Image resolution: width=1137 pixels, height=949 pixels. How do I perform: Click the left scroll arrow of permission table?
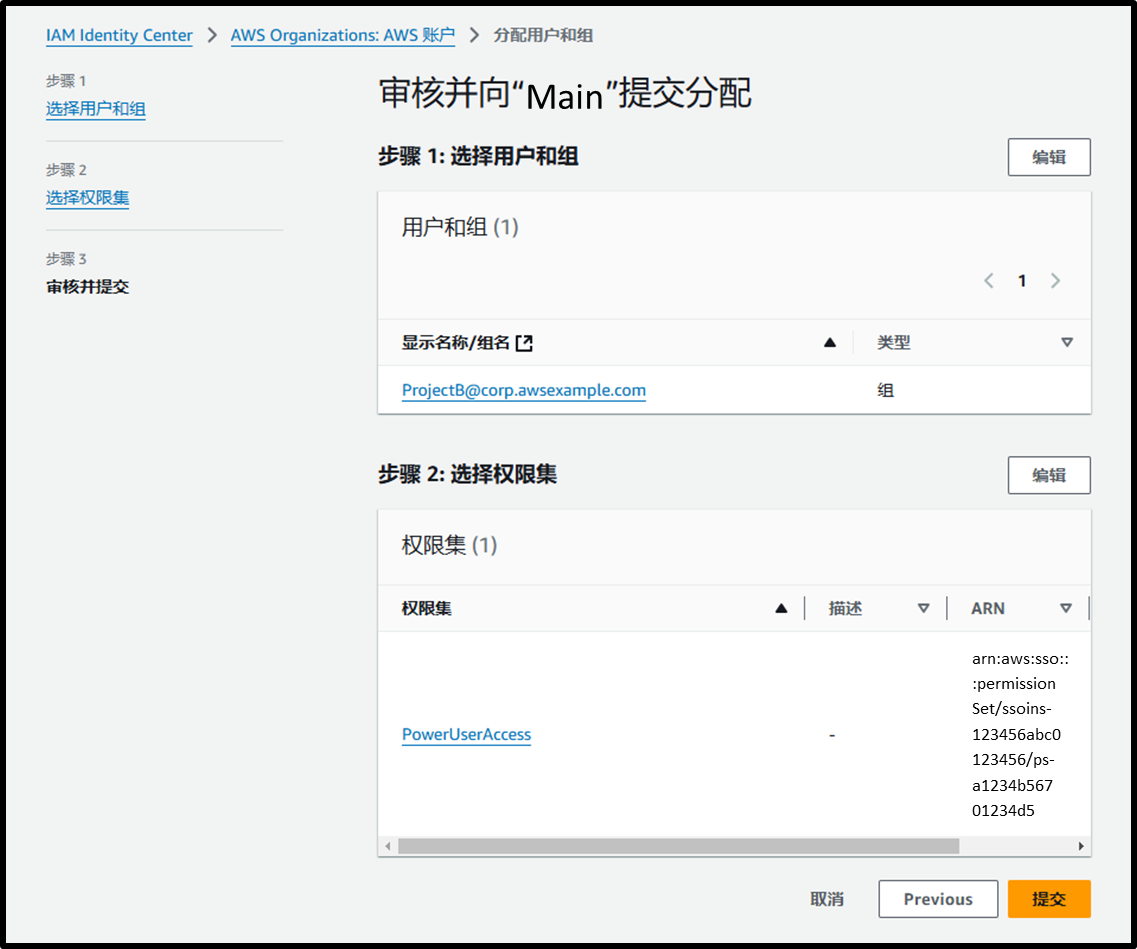point(388,846)
